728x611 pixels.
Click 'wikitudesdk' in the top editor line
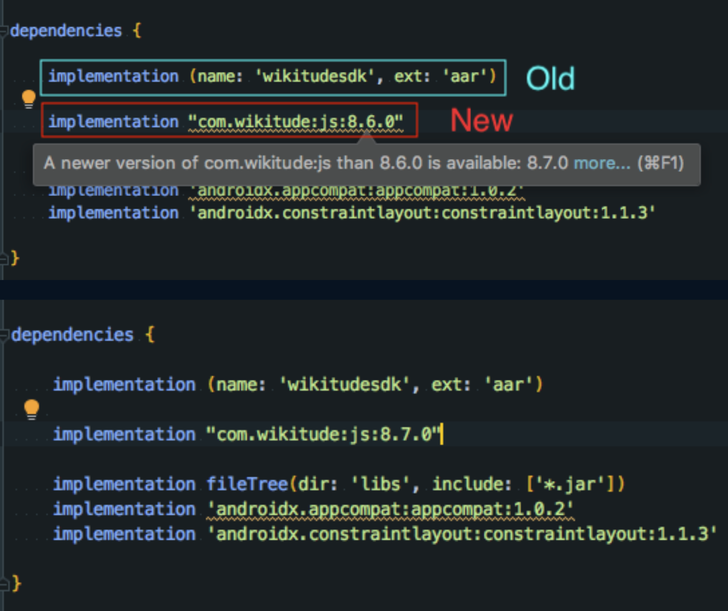tap(315, 76)
